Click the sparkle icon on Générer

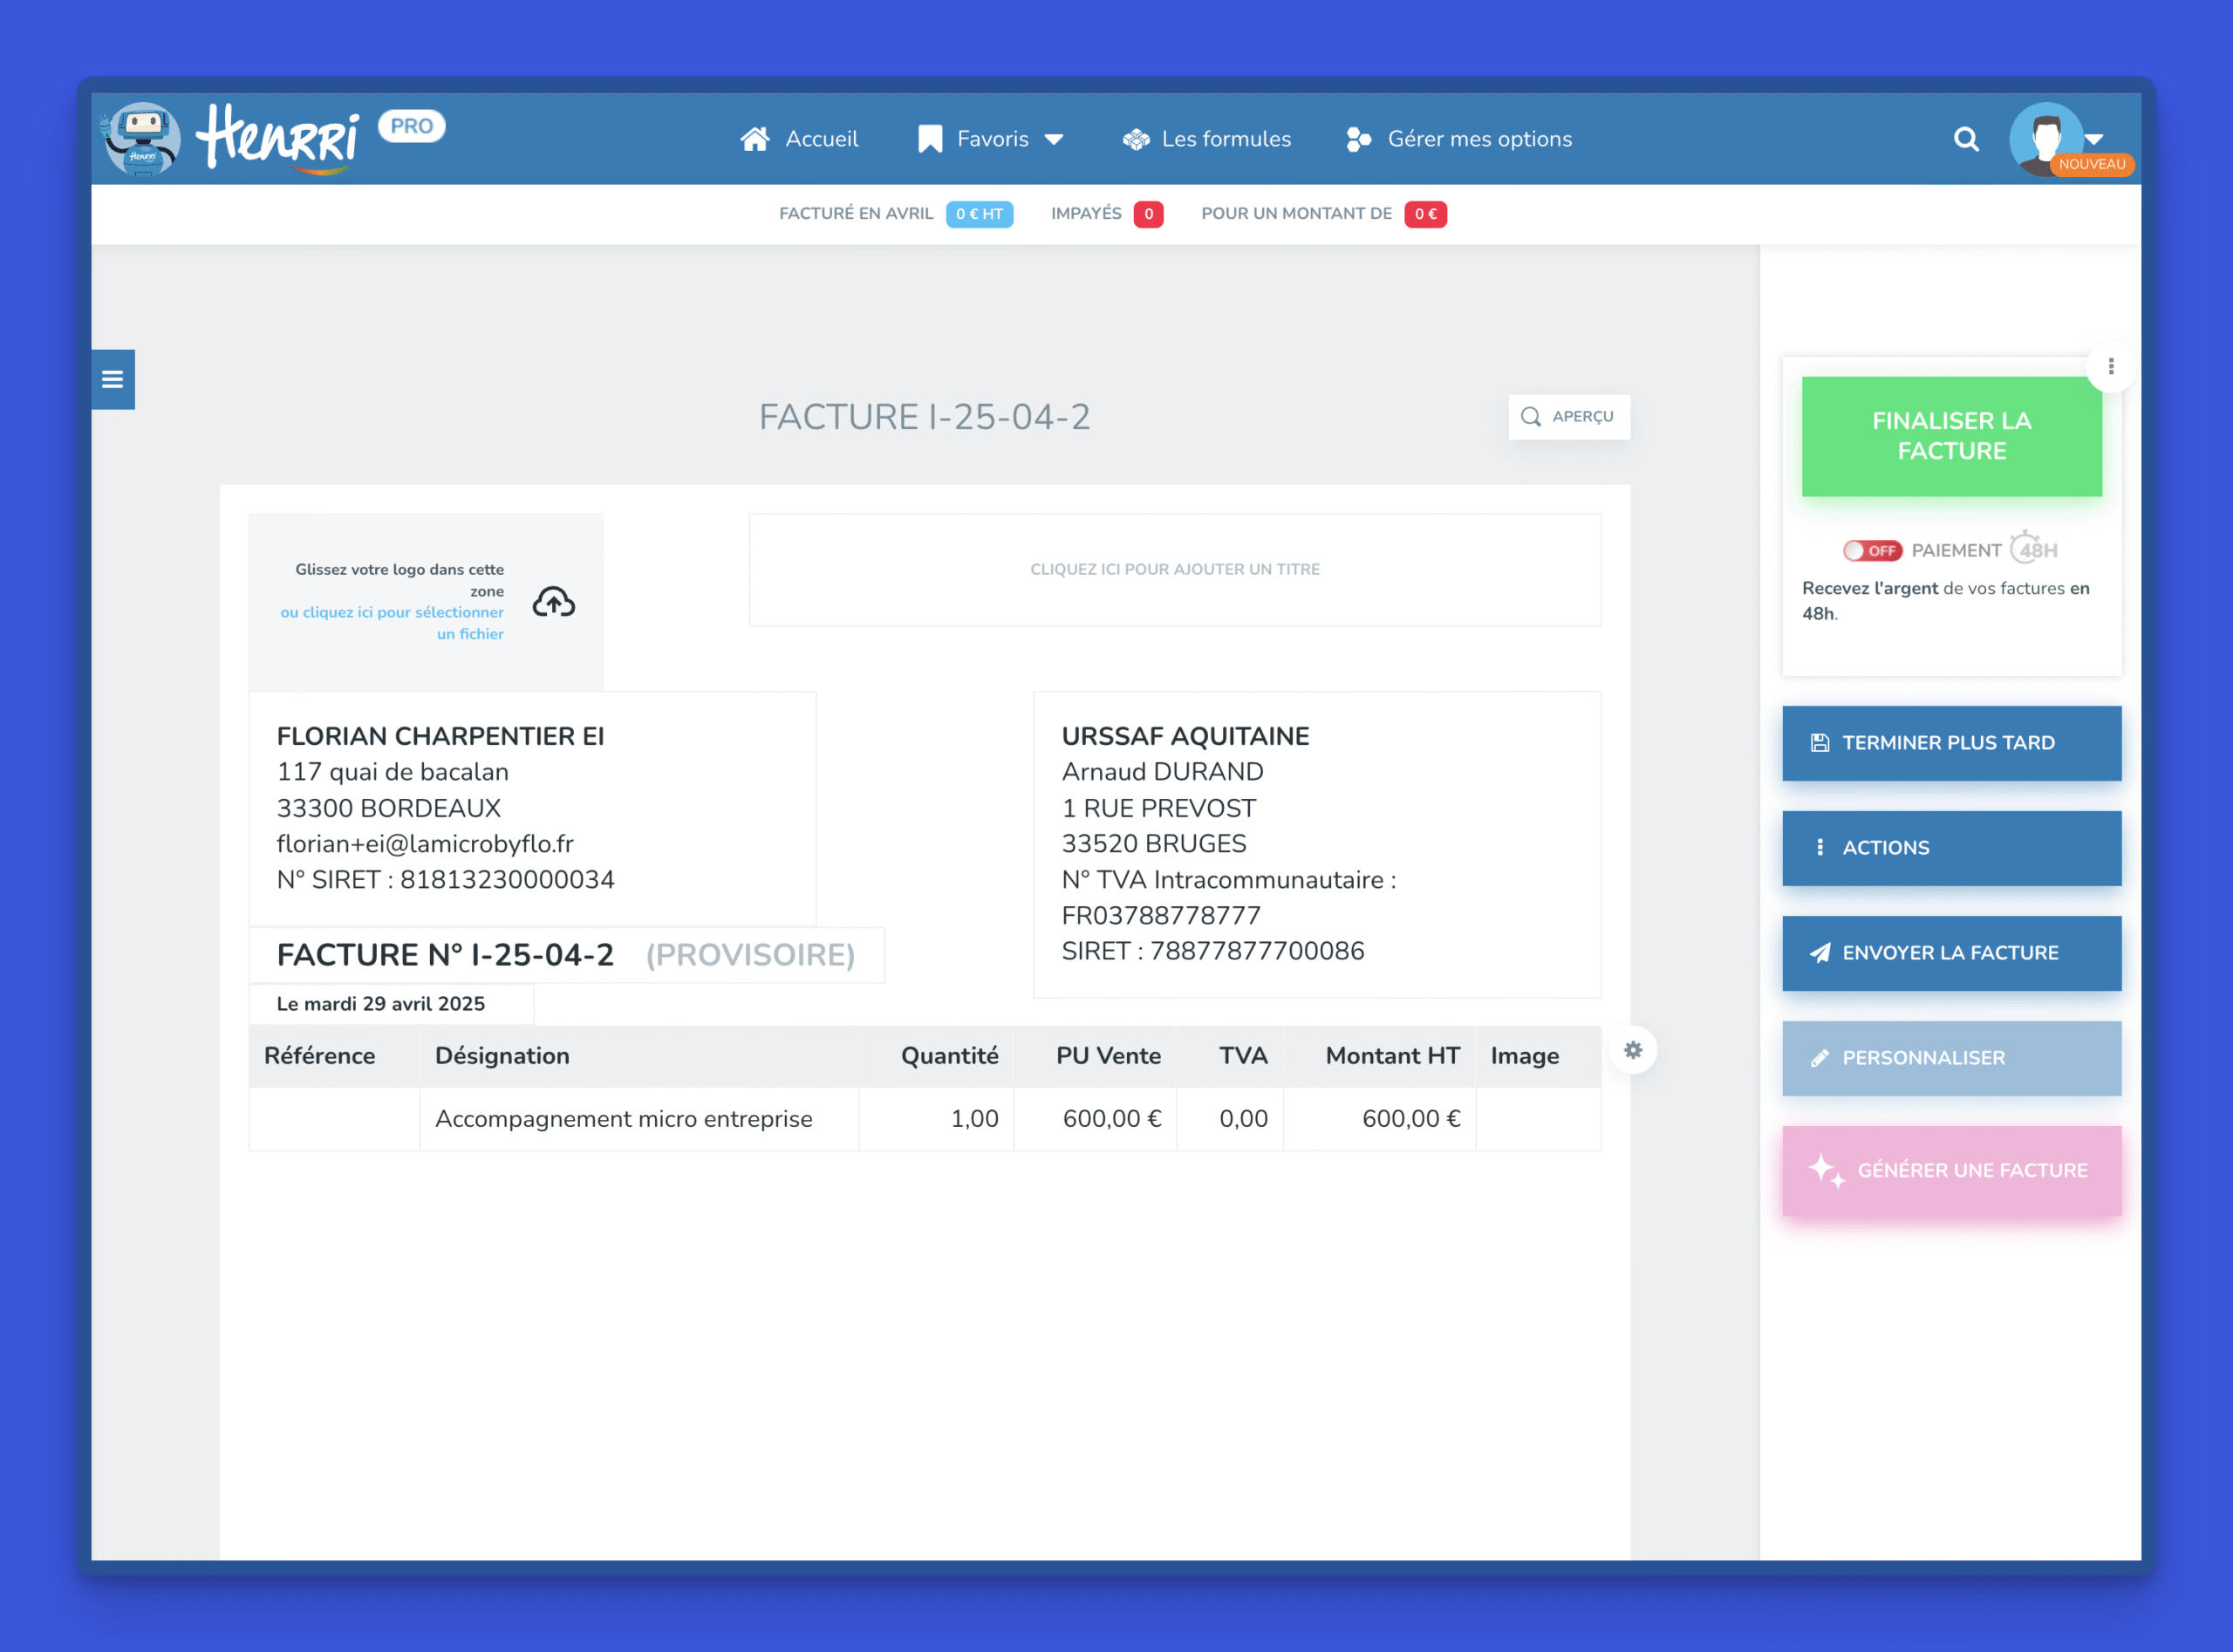click(x=1827, y=1170)
